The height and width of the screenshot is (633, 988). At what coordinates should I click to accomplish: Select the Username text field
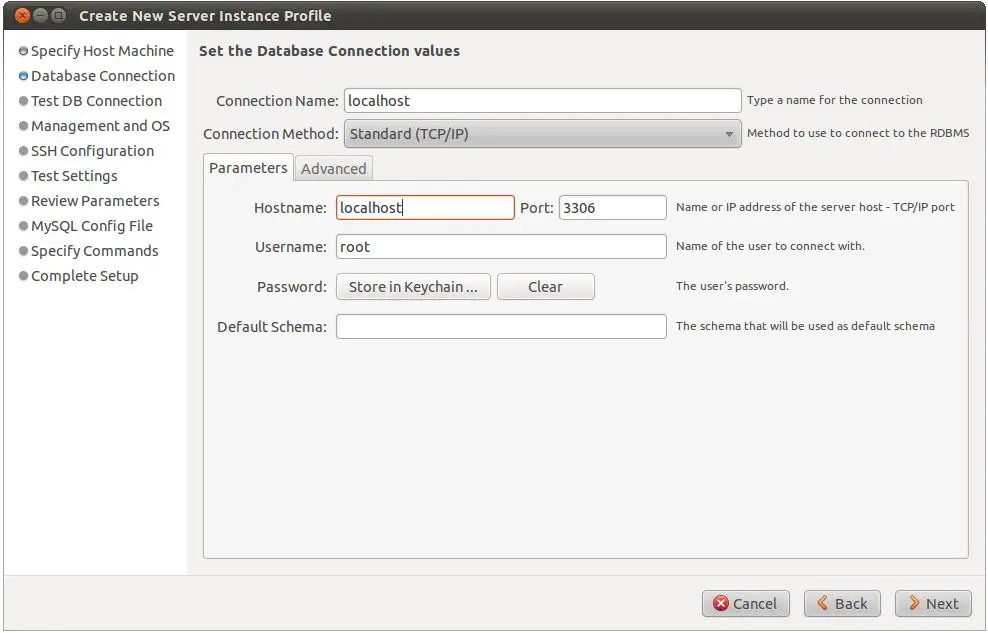(500, 247)
